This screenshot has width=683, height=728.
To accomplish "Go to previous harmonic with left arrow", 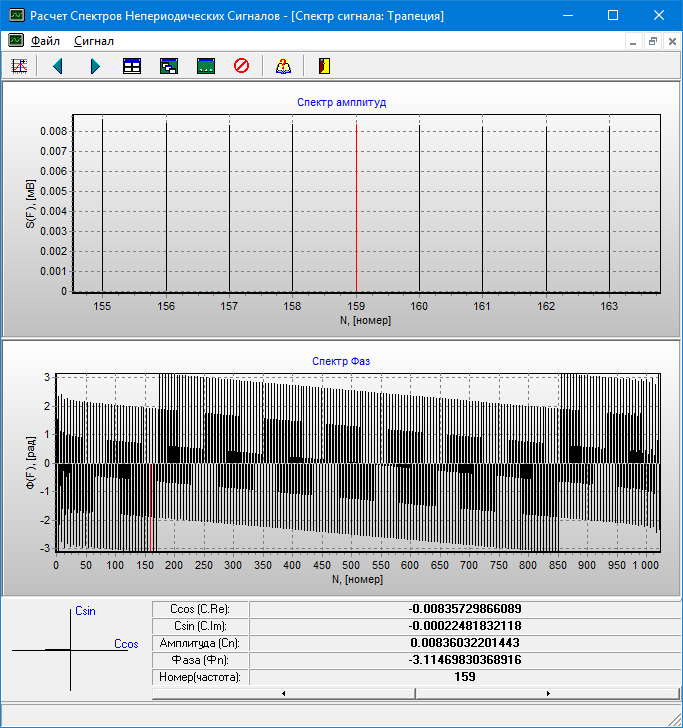I will [x=57, y=66].
